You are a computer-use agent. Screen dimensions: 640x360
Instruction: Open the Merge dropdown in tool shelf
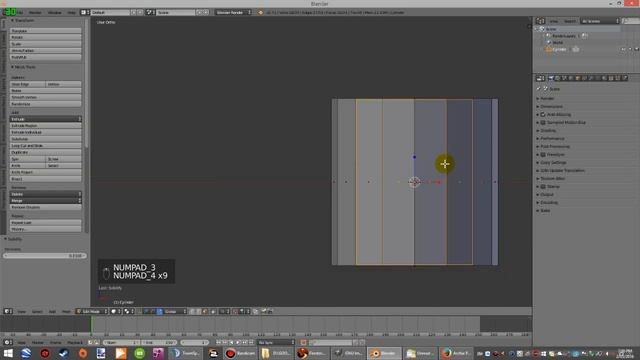pos(45,201)
